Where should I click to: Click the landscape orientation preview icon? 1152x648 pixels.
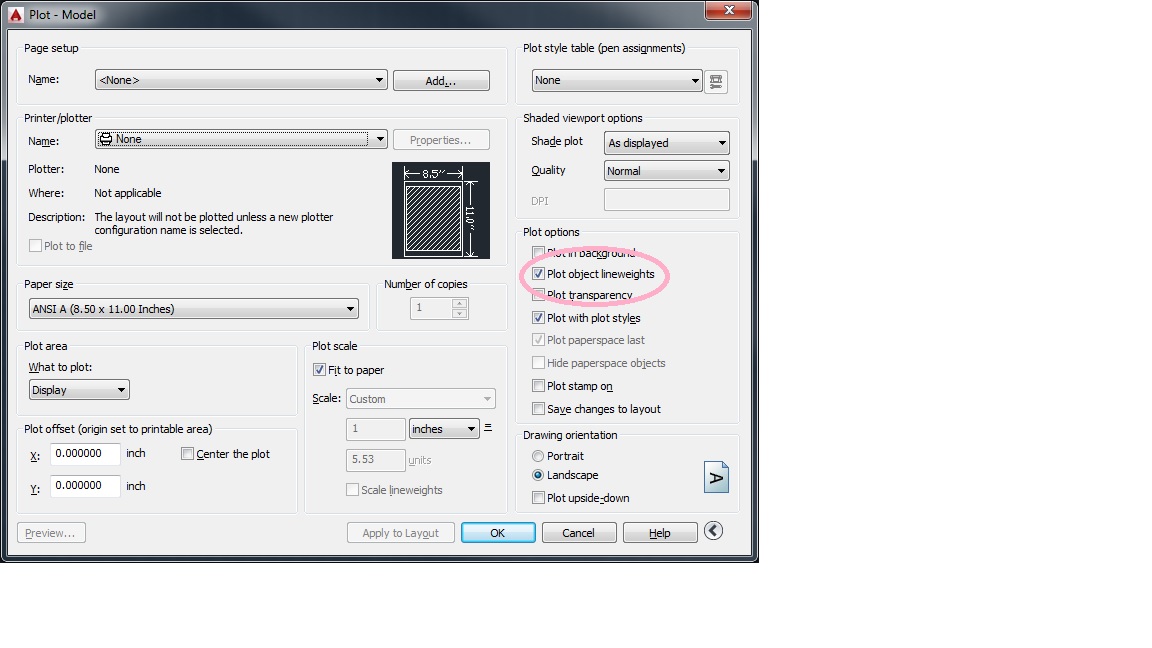(716, 478)
